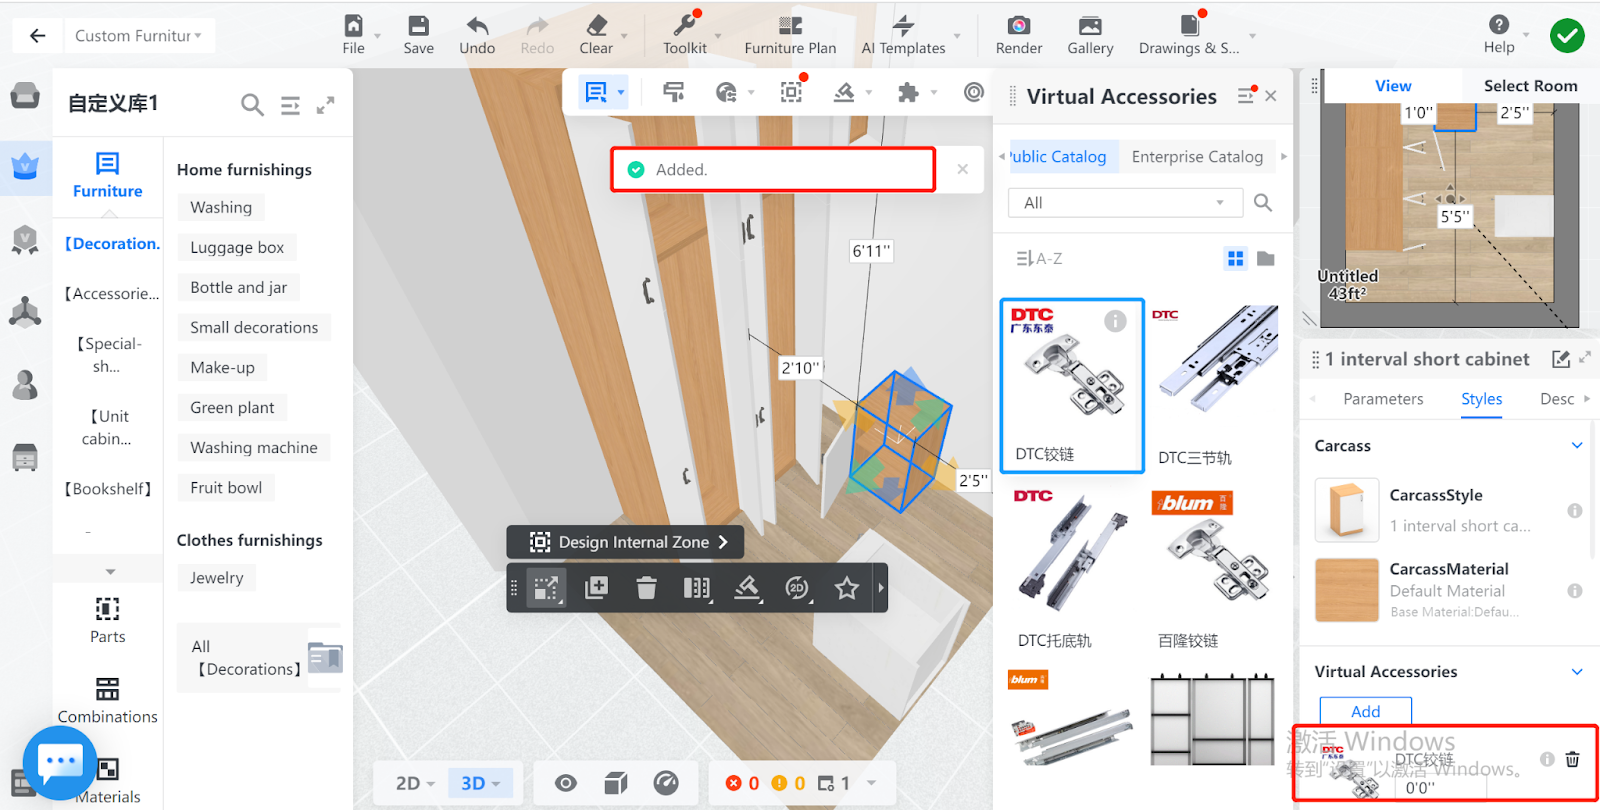Image resolution: width=1600 pixels, height=810 pixels.
Task: Open the Parameters tab
Action: (1382, 399)
